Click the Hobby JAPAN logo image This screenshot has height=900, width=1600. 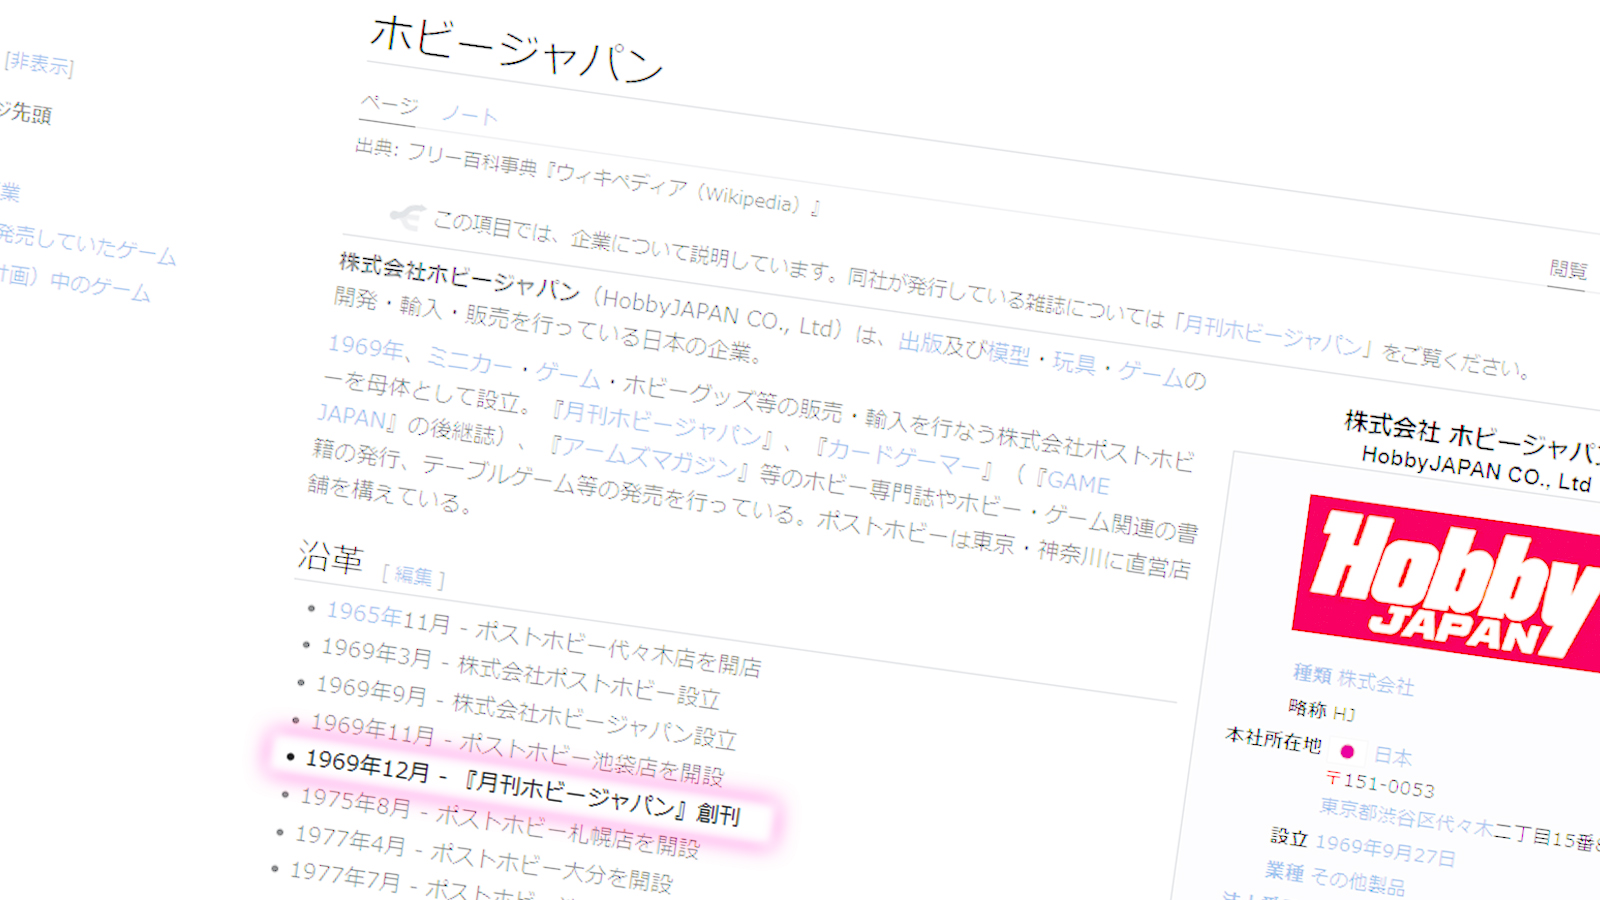1448,583
